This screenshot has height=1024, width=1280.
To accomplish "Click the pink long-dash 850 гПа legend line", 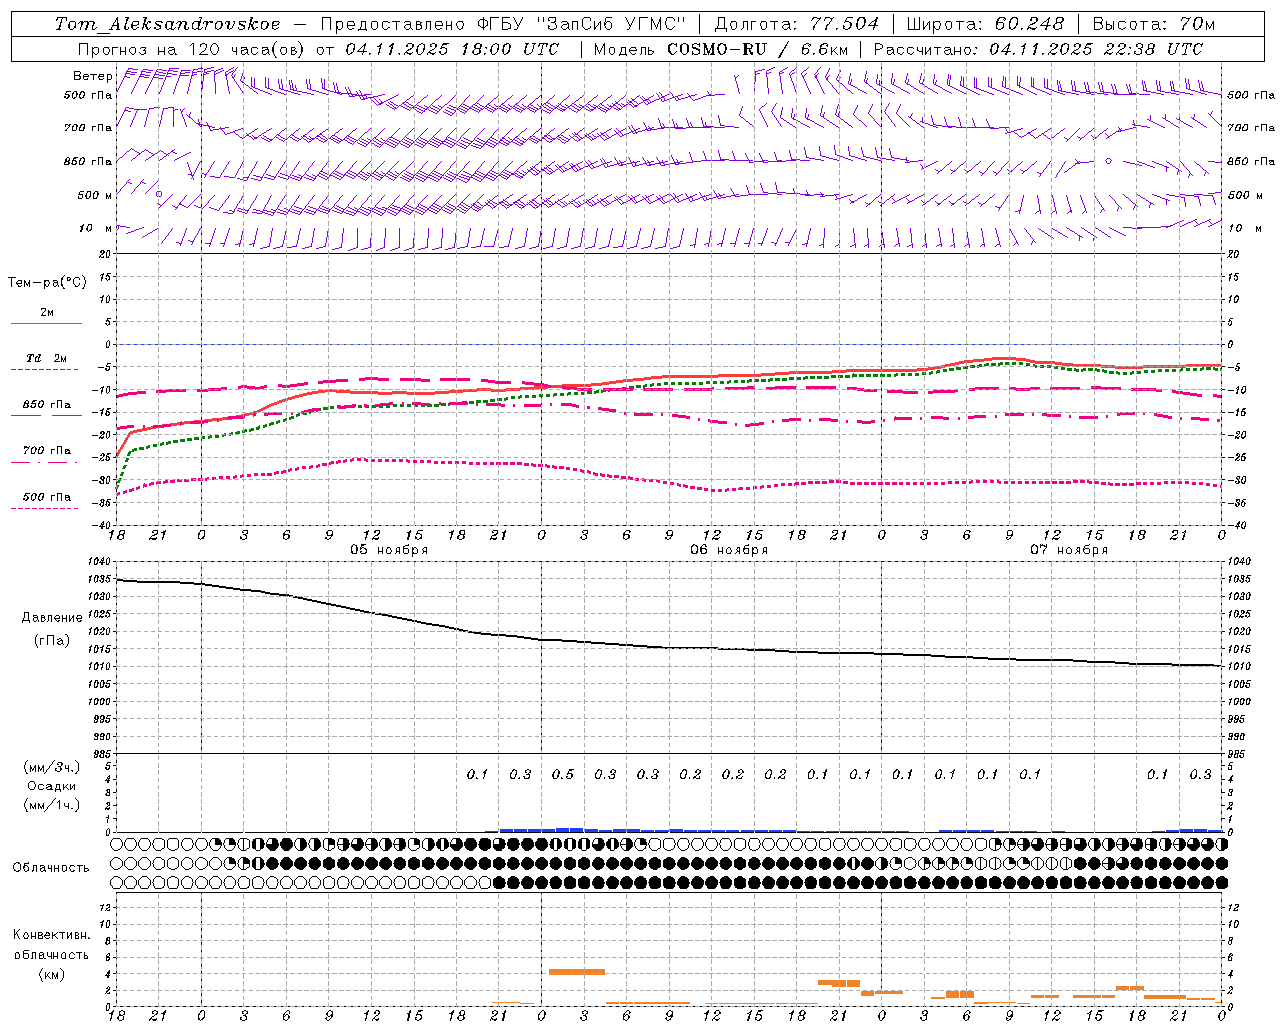I will click(44, 415).
